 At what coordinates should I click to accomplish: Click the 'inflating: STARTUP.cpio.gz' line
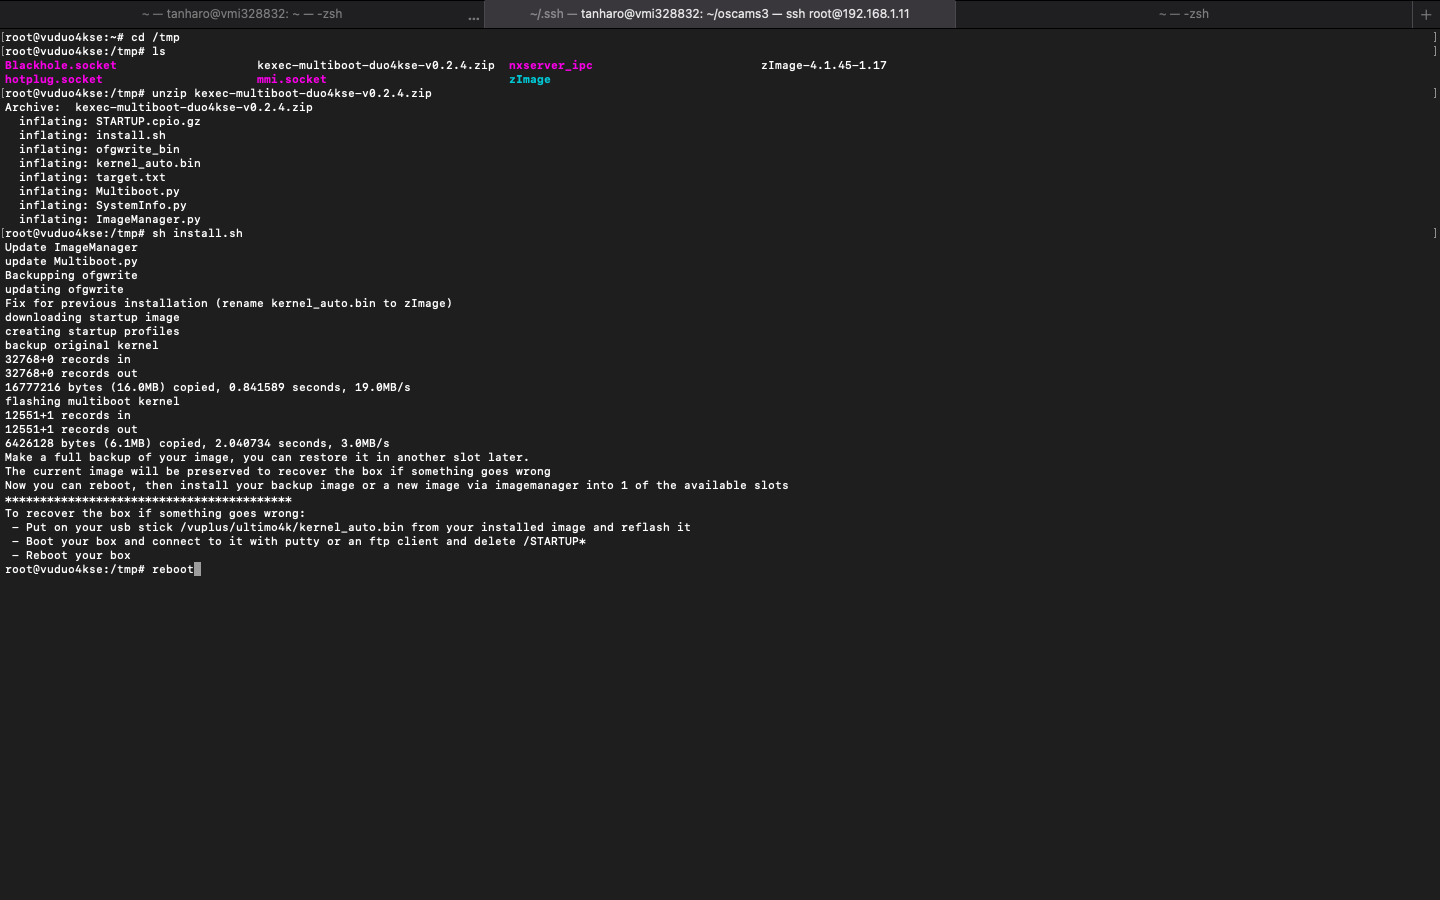109,121
